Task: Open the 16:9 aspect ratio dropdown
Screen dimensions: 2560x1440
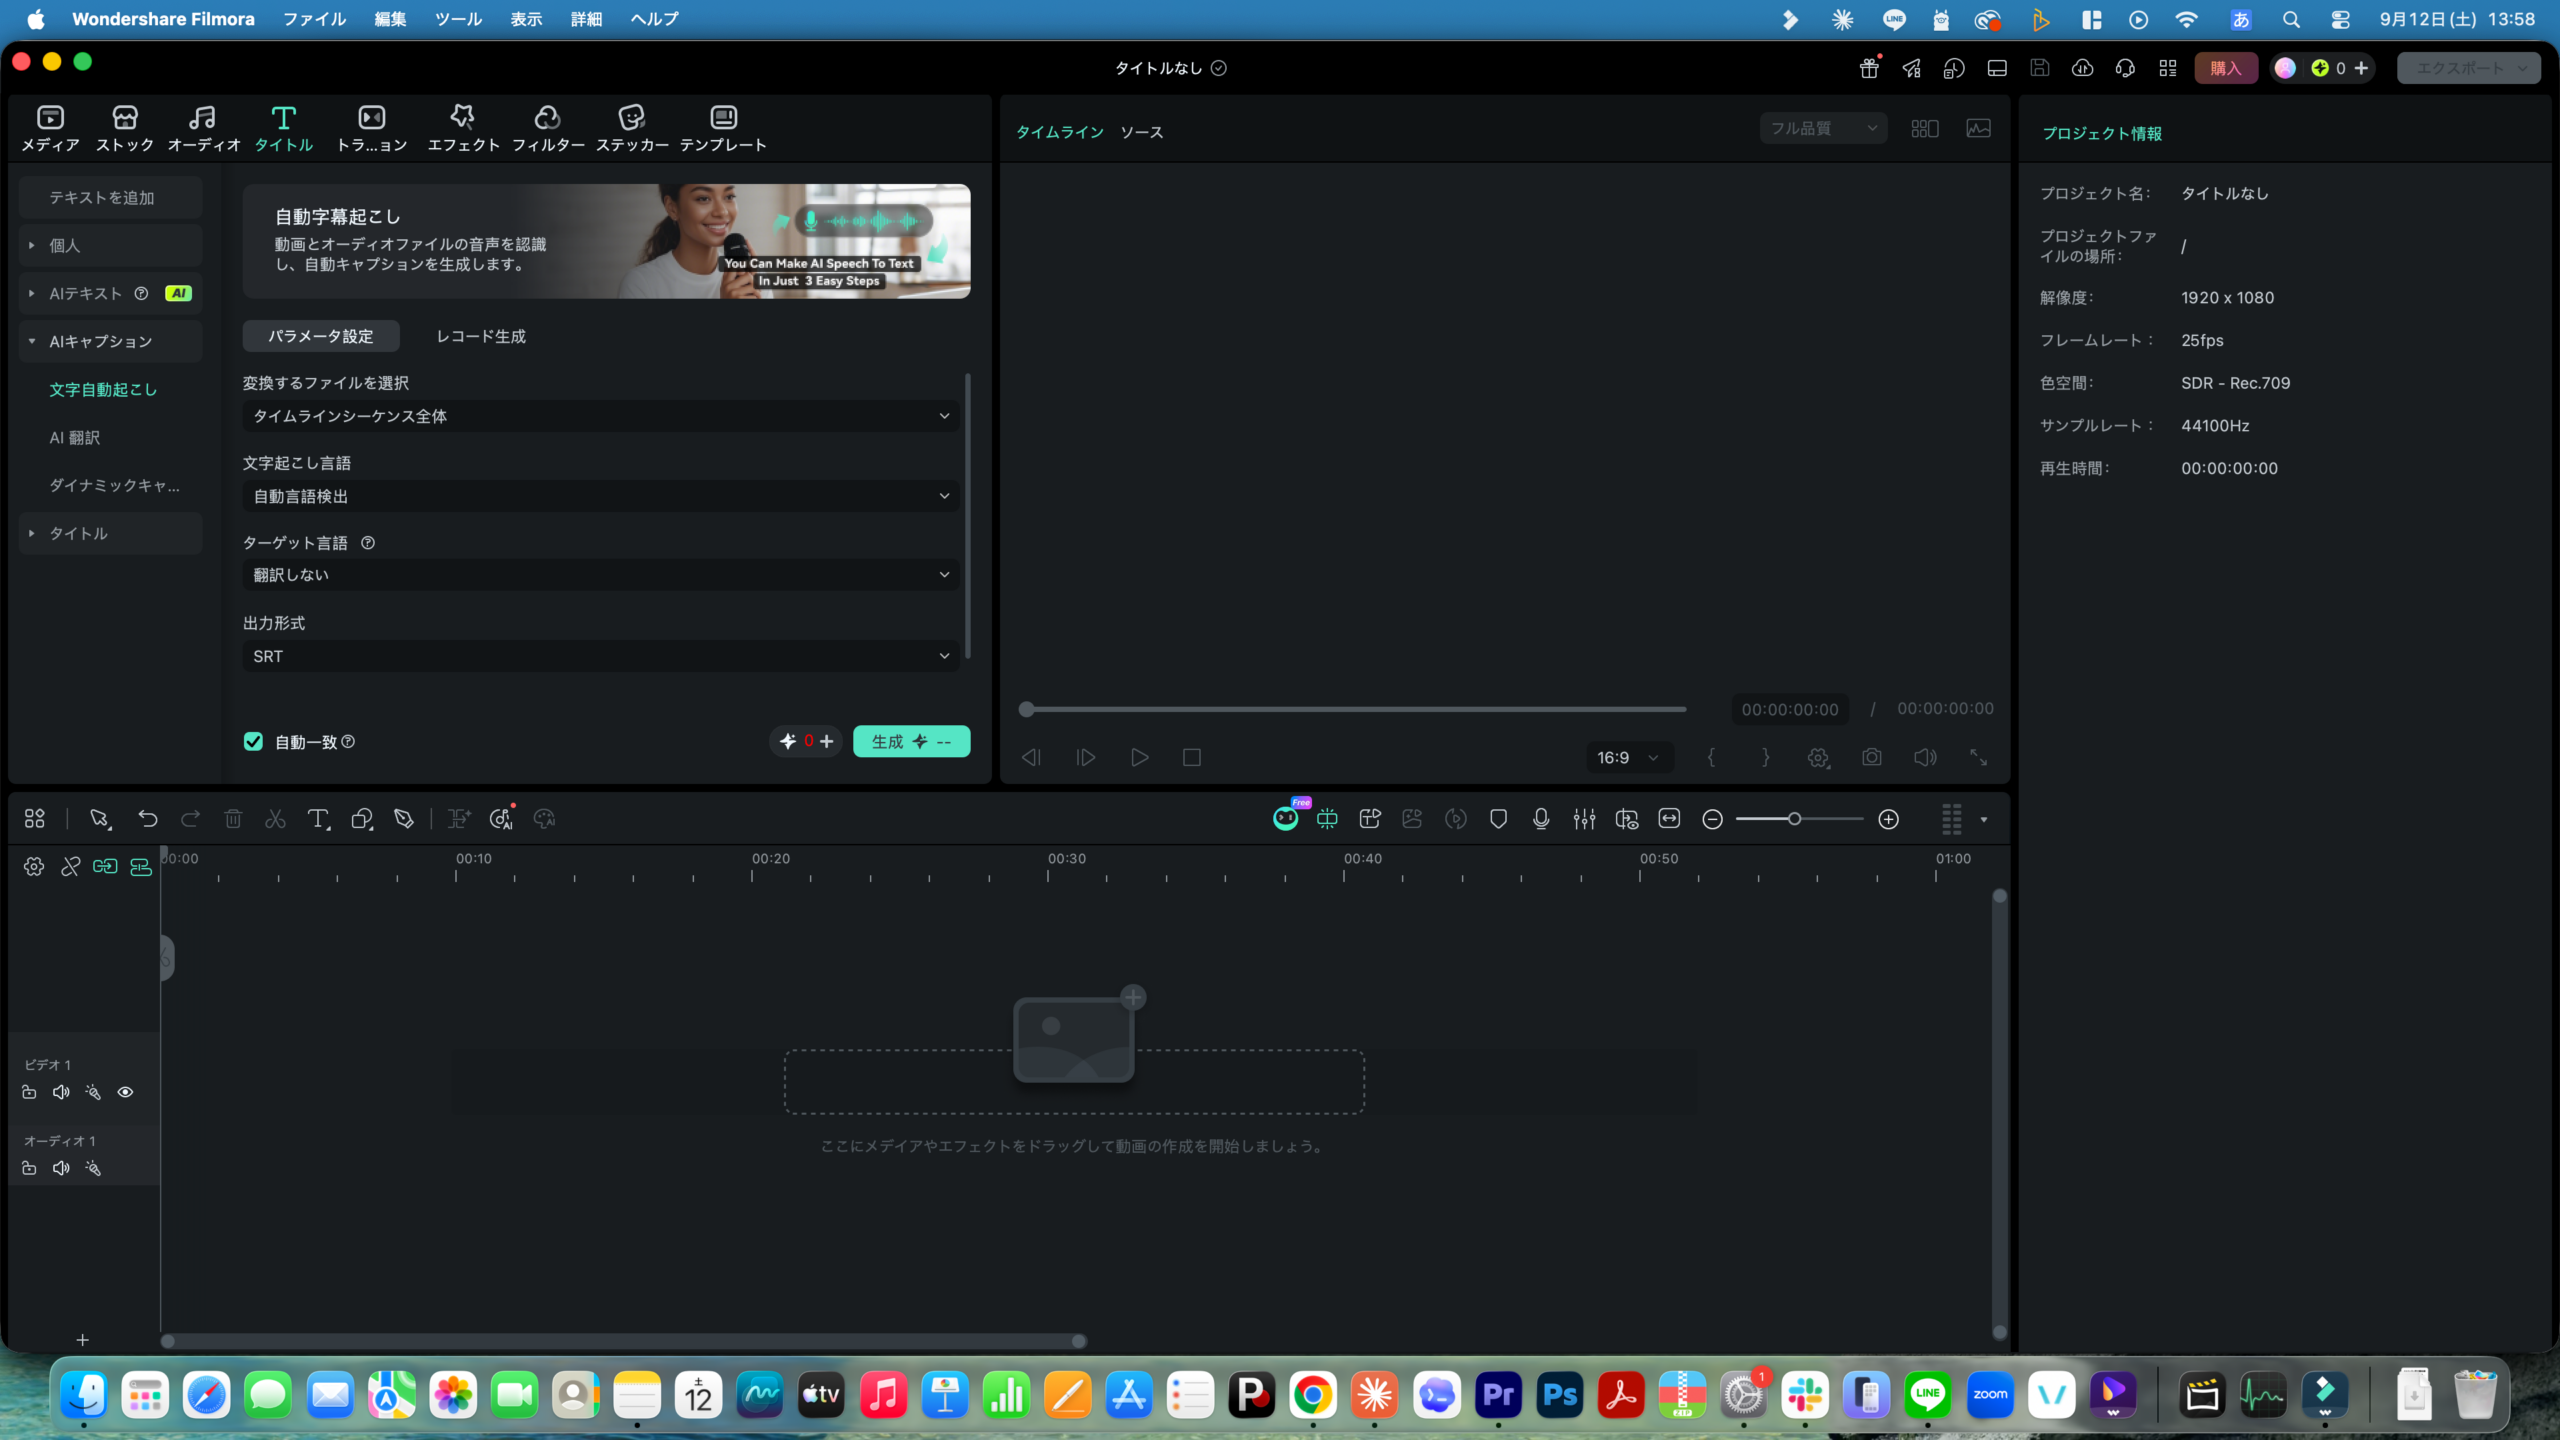Action: (x=1628, y=757)
